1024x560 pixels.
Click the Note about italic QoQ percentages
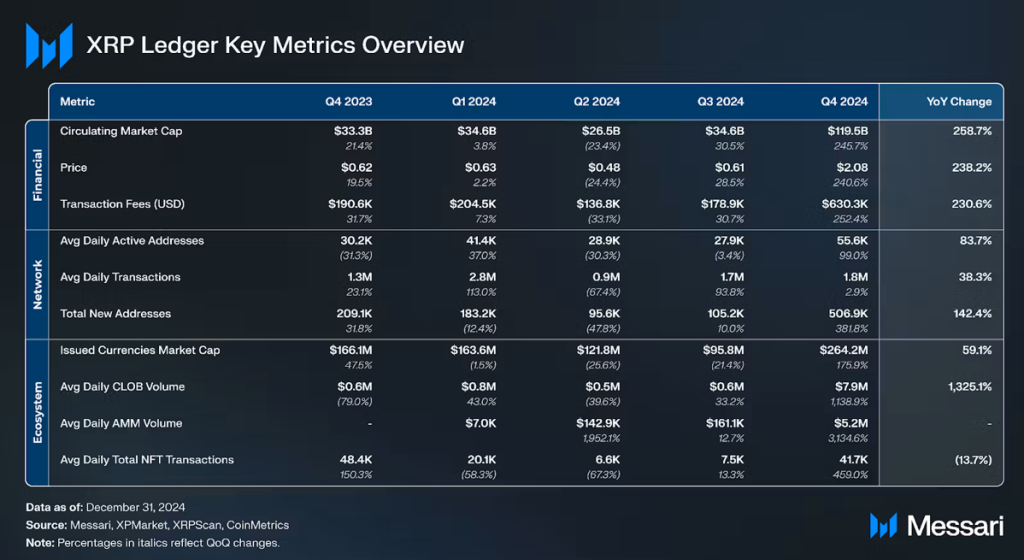pos(153,543)
